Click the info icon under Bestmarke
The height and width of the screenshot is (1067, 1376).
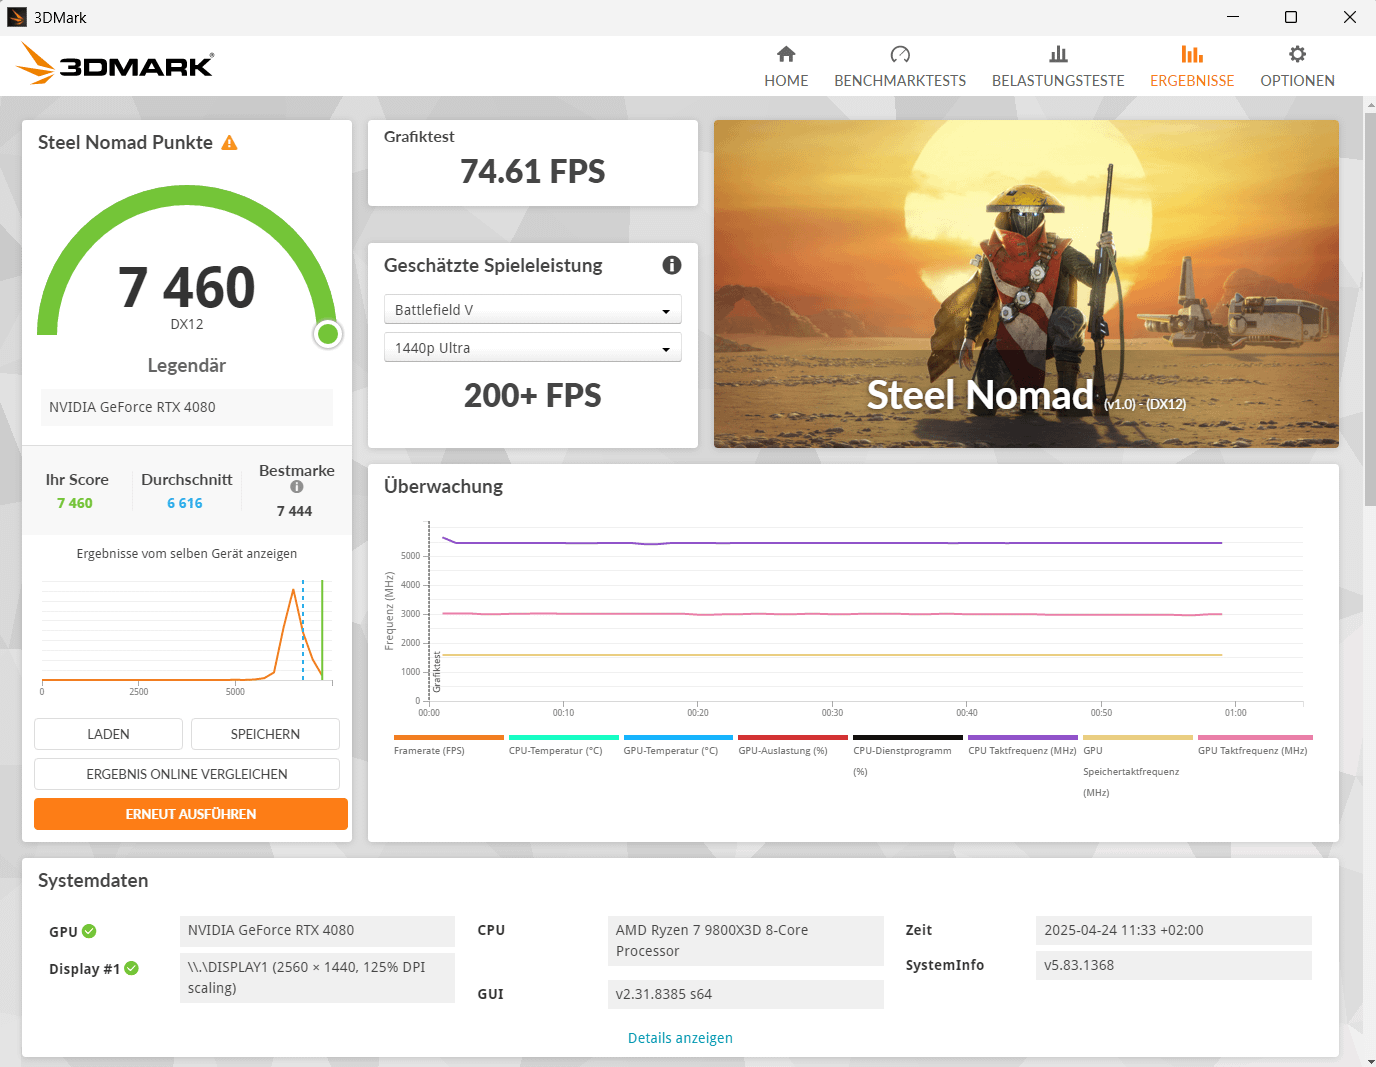click(x=297, y=487)
